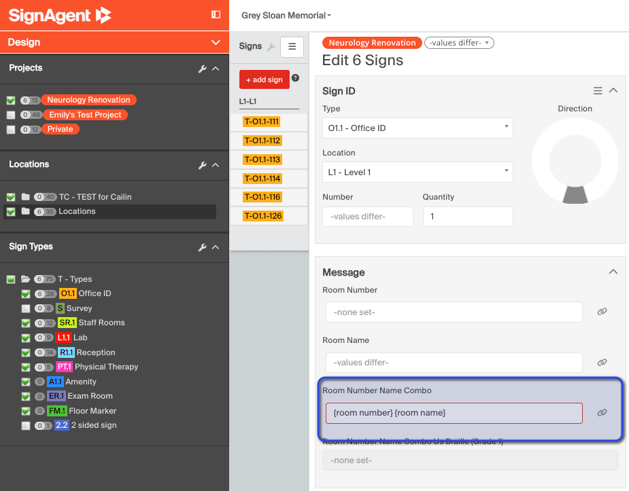The width and height of the screenshot is (629, 491).
Task: Collapse the Projects panel chevron
Action: (216, 69)
